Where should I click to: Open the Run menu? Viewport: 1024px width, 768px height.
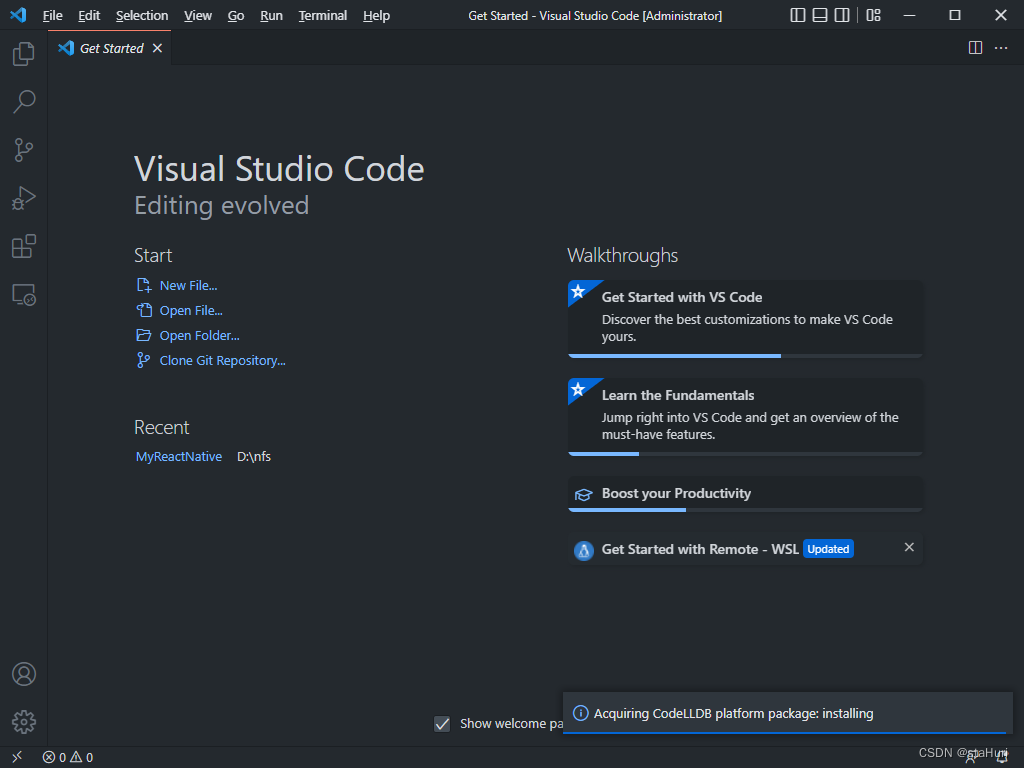coord(271,16)
